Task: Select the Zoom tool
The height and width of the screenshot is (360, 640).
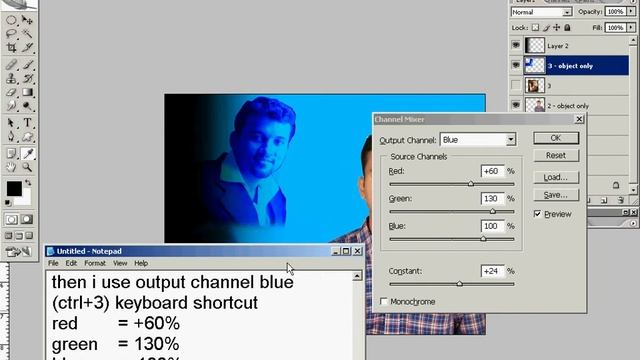Action: 27,167
